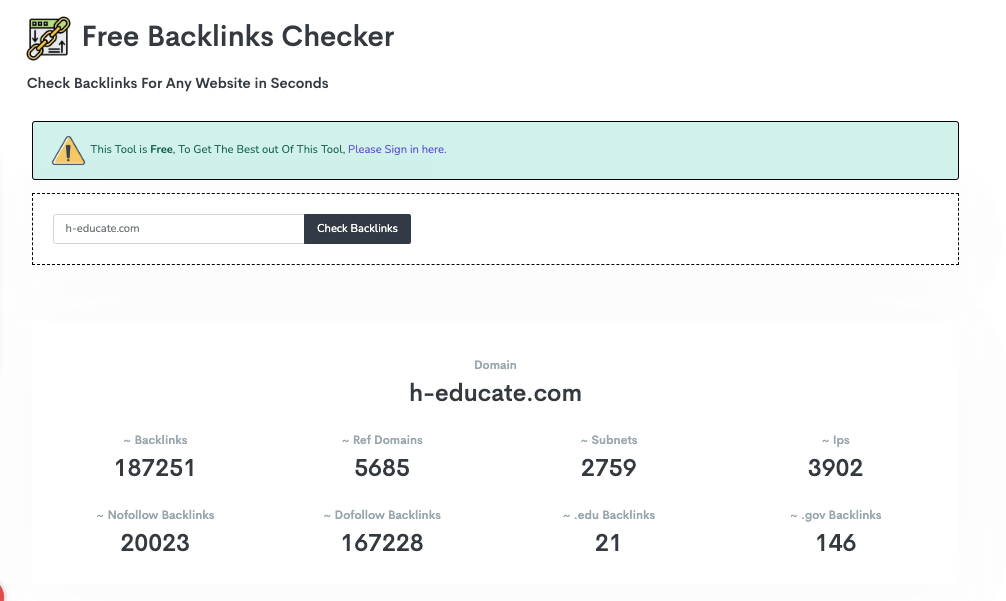
Task: Click the small "Domain" label
Action: point(495,365)
